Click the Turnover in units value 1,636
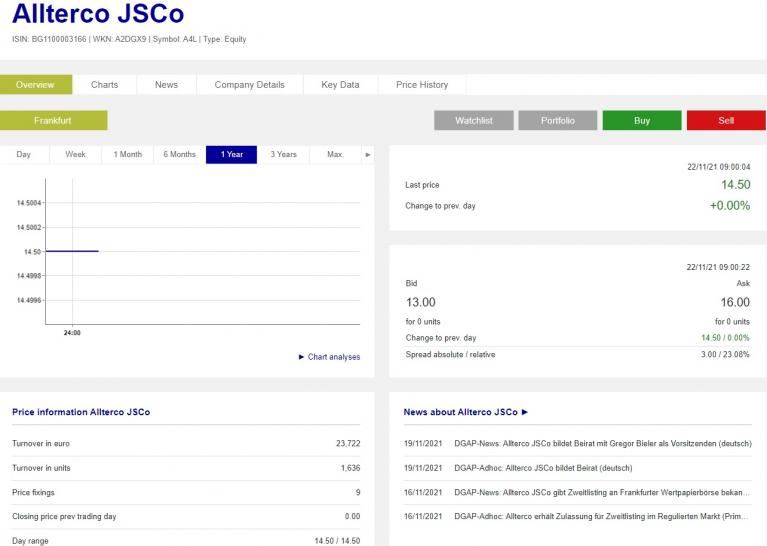Viewport: 767px width, 546px height. click(351, 468)
